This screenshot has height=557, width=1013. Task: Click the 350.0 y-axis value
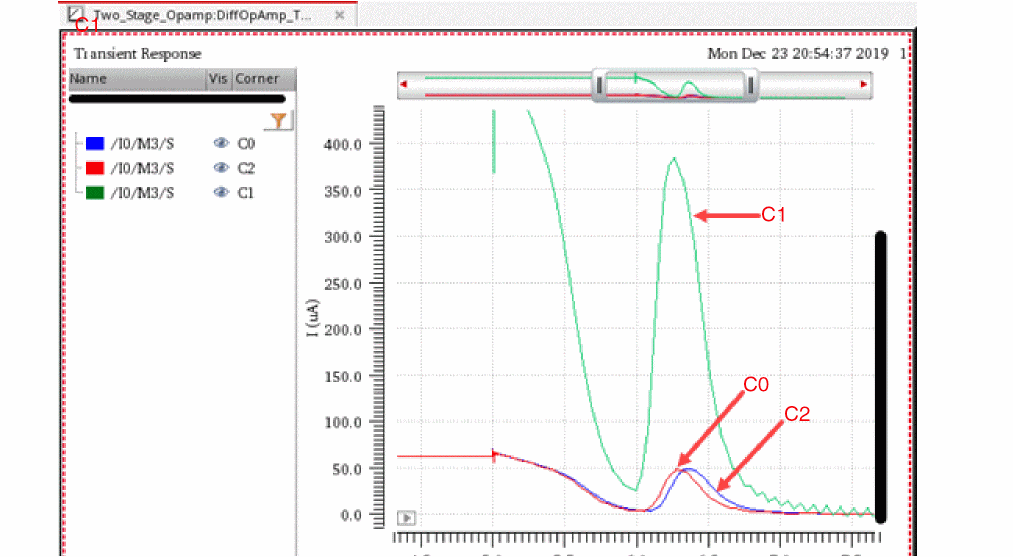[x=342, y=191]
